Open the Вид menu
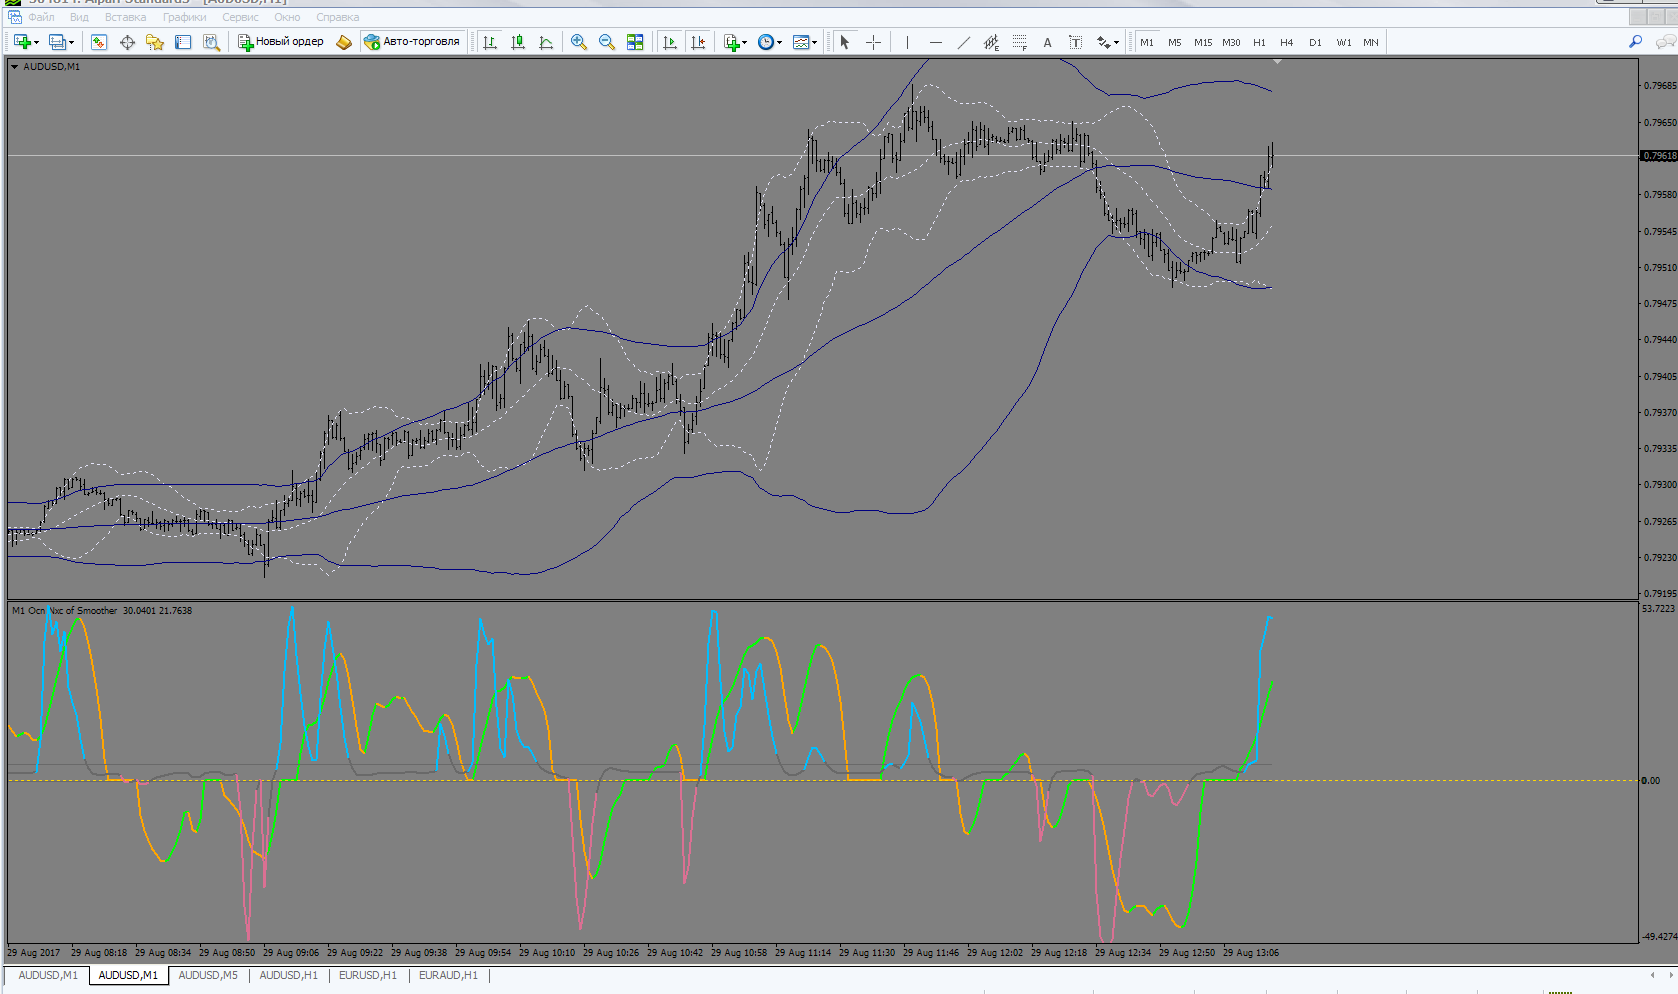Screen dimensions: 1678x994 coord(79,17)
